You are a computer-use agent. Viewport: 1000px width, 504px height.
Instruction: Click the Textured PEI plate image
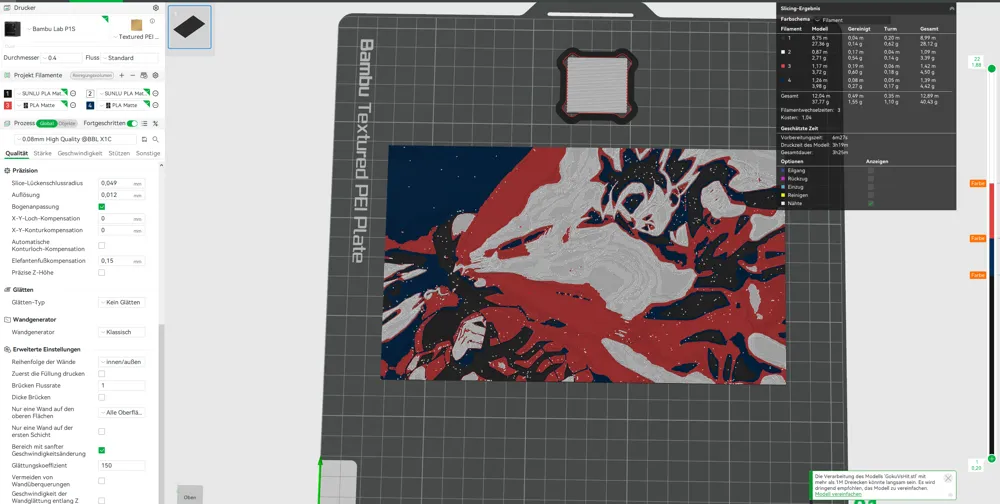pos(136,26)
